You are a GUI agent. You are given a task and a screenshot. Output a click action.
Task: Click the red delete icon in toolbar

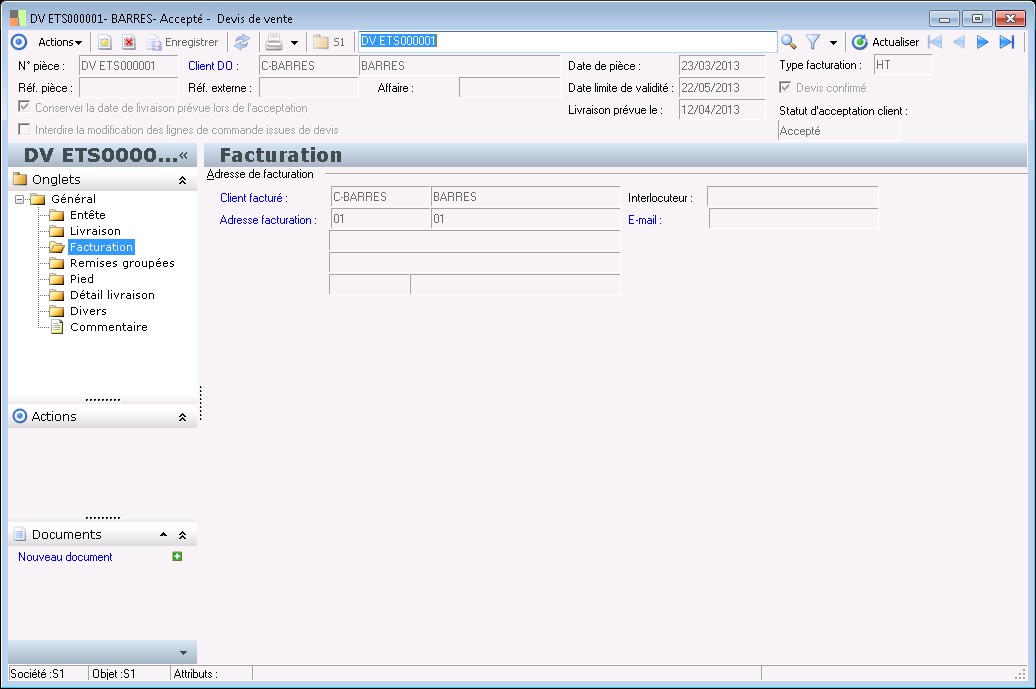tap(128, 42)
